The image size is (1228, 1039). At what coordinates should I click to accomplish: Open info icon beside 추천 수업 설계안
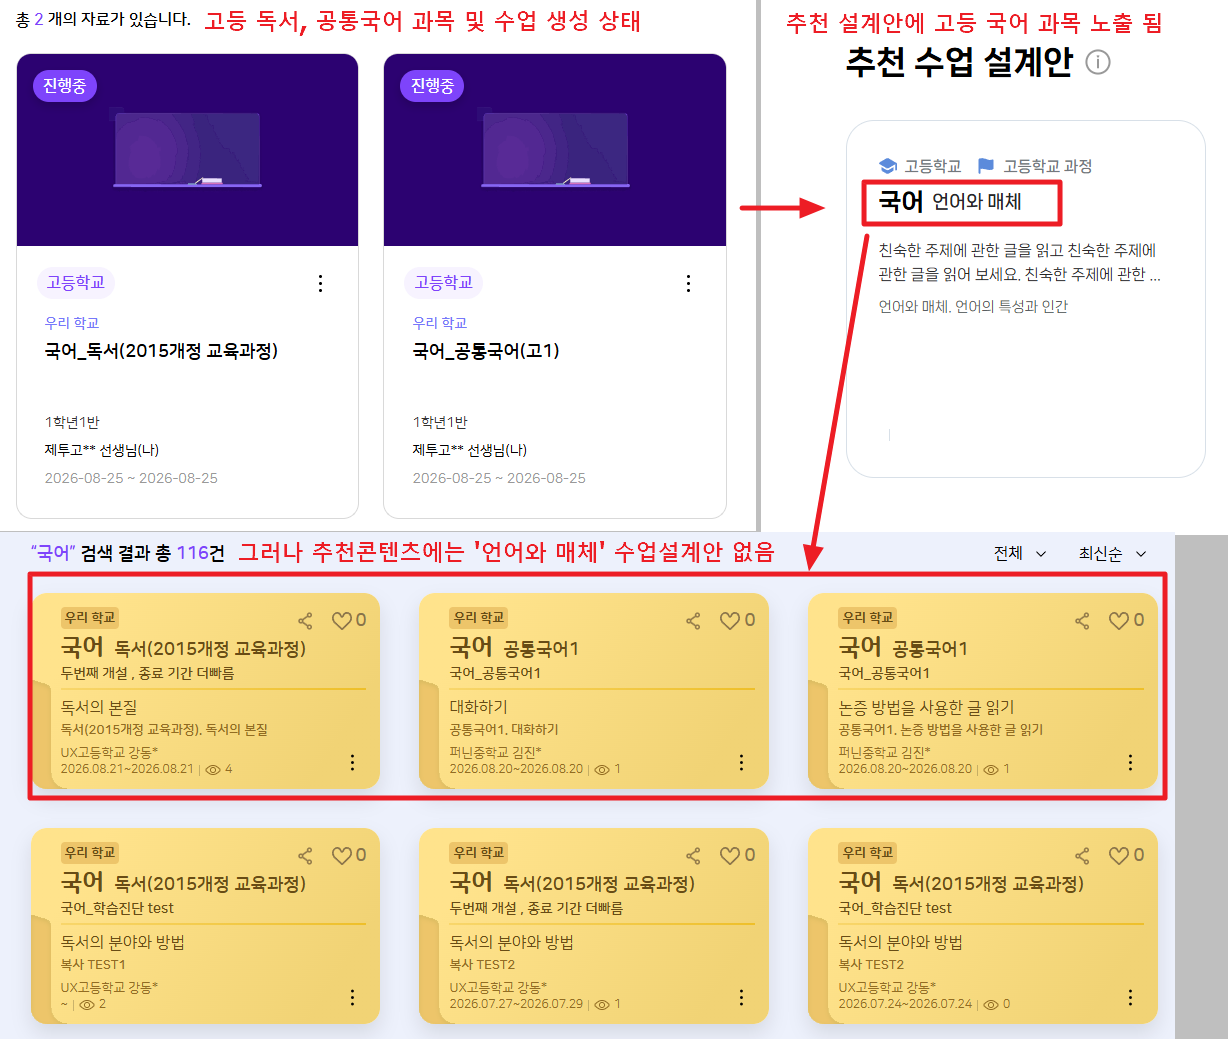[1098, 63]
